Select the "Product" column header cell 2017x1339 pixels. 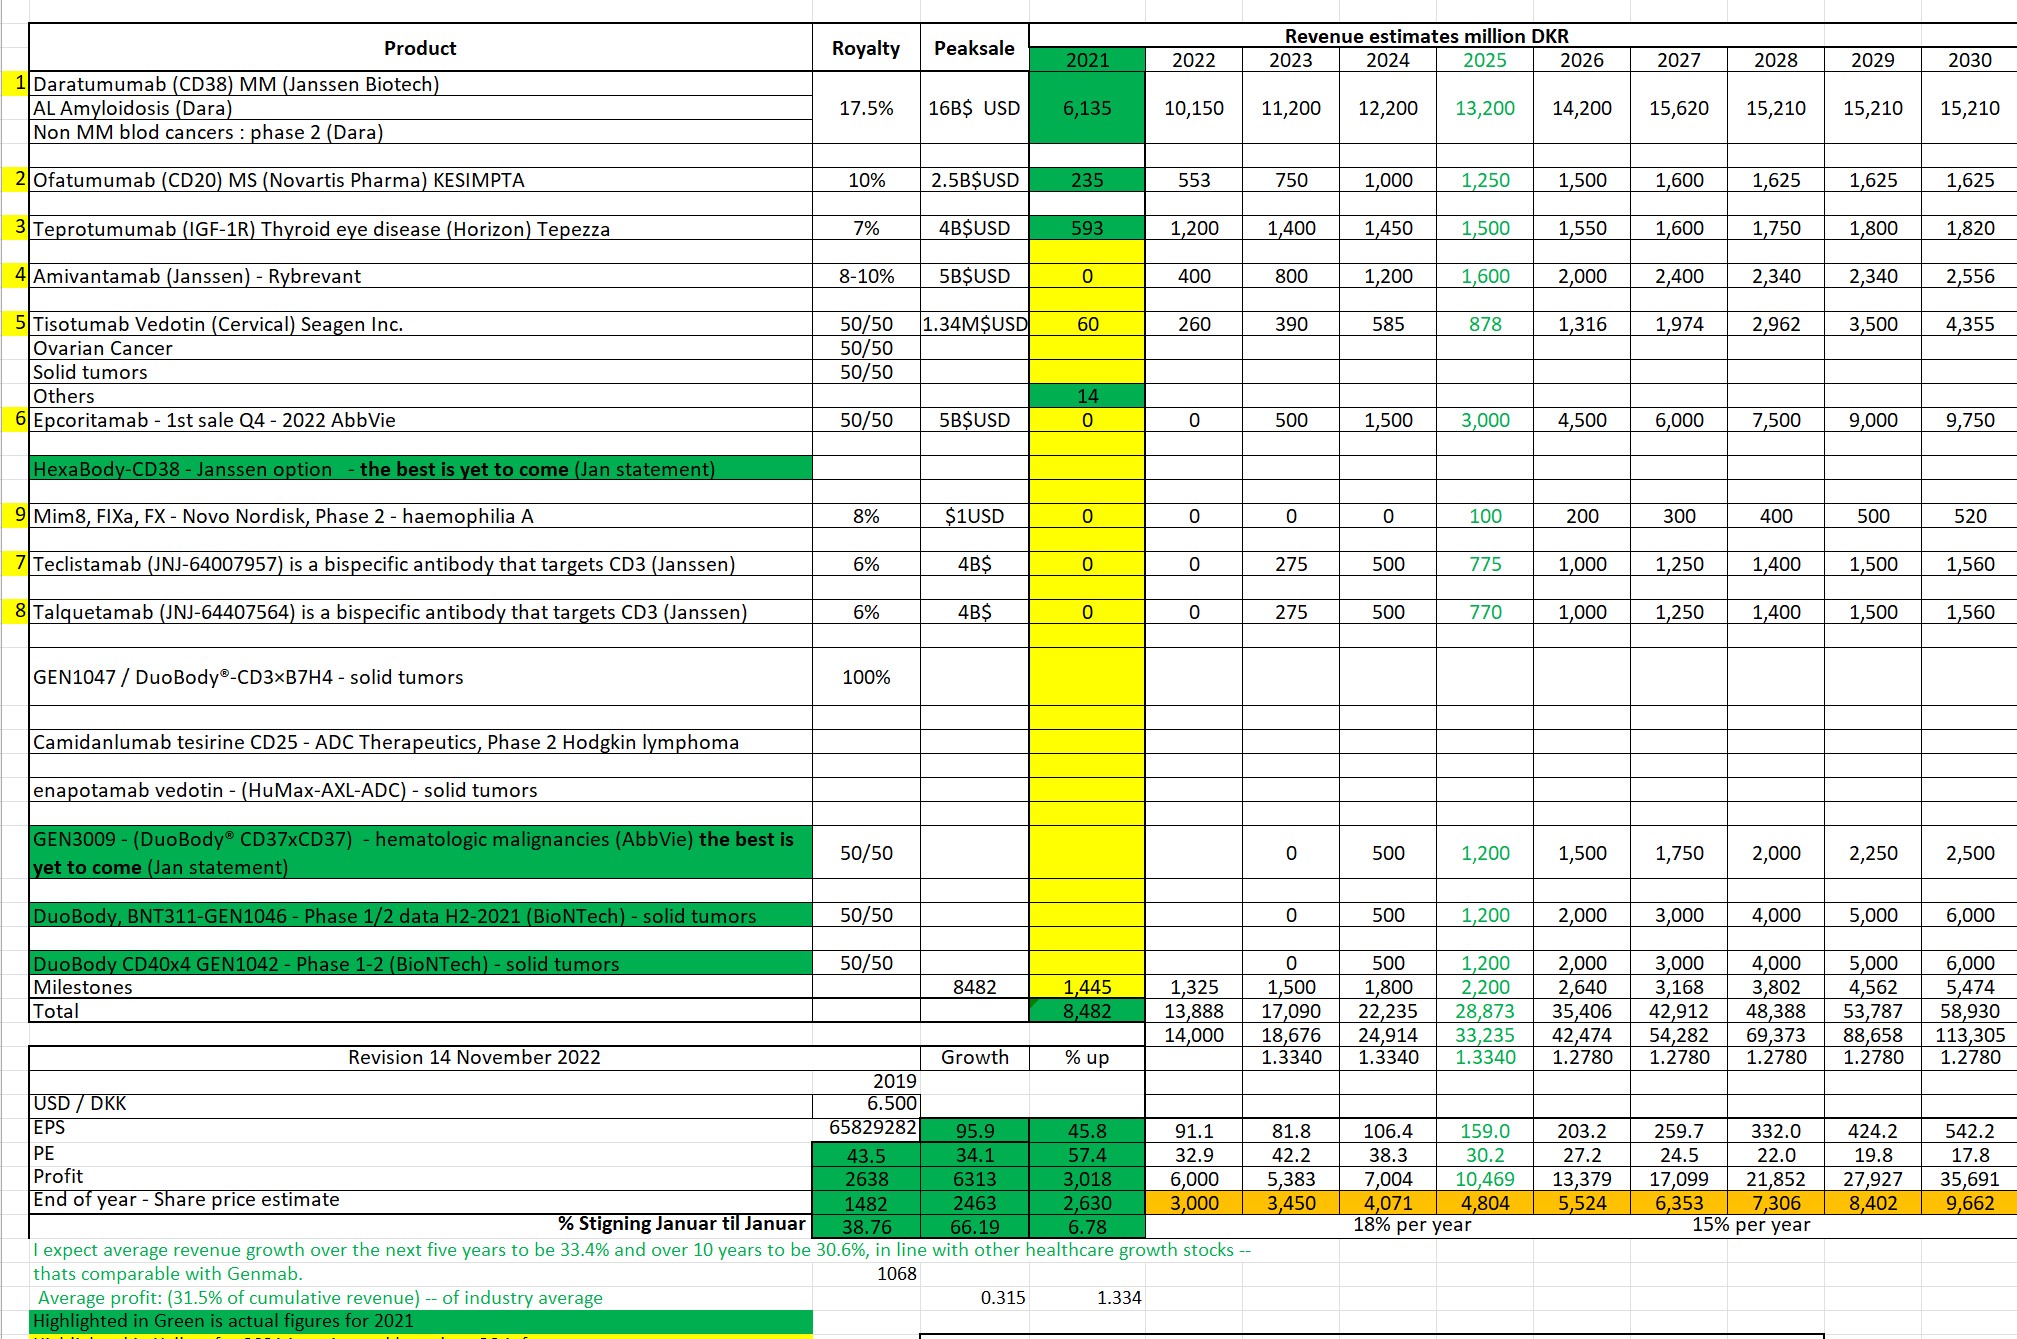[420, 48]
